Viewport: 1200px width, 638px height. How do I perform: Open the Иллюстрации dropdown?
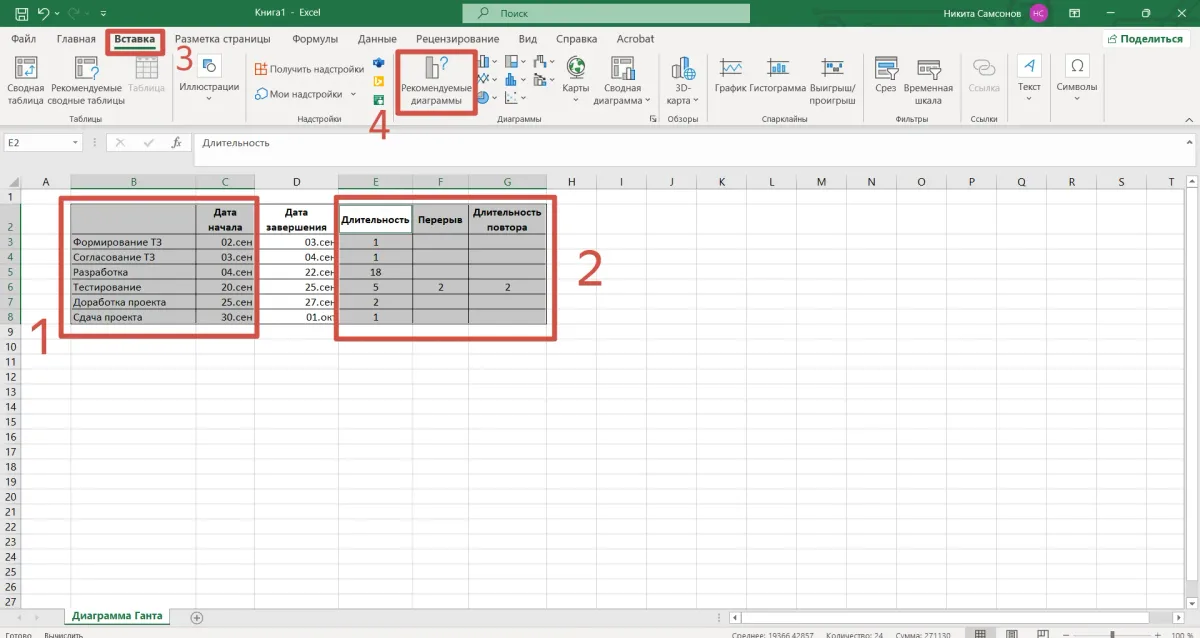(x=208, y=80)
